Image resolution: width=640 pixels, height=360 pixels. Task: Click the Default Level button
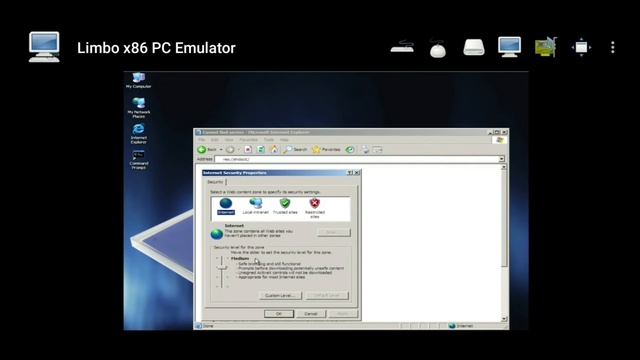[x=327, y=295]
